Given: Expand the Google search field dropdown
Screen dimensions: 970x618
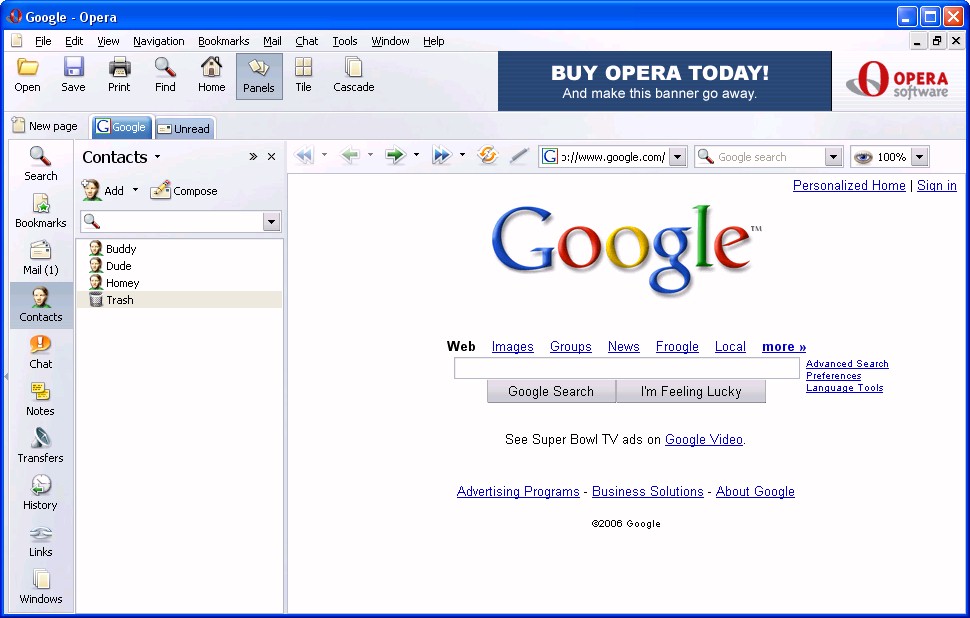Looking at the screenshot, I should [833, 157].
